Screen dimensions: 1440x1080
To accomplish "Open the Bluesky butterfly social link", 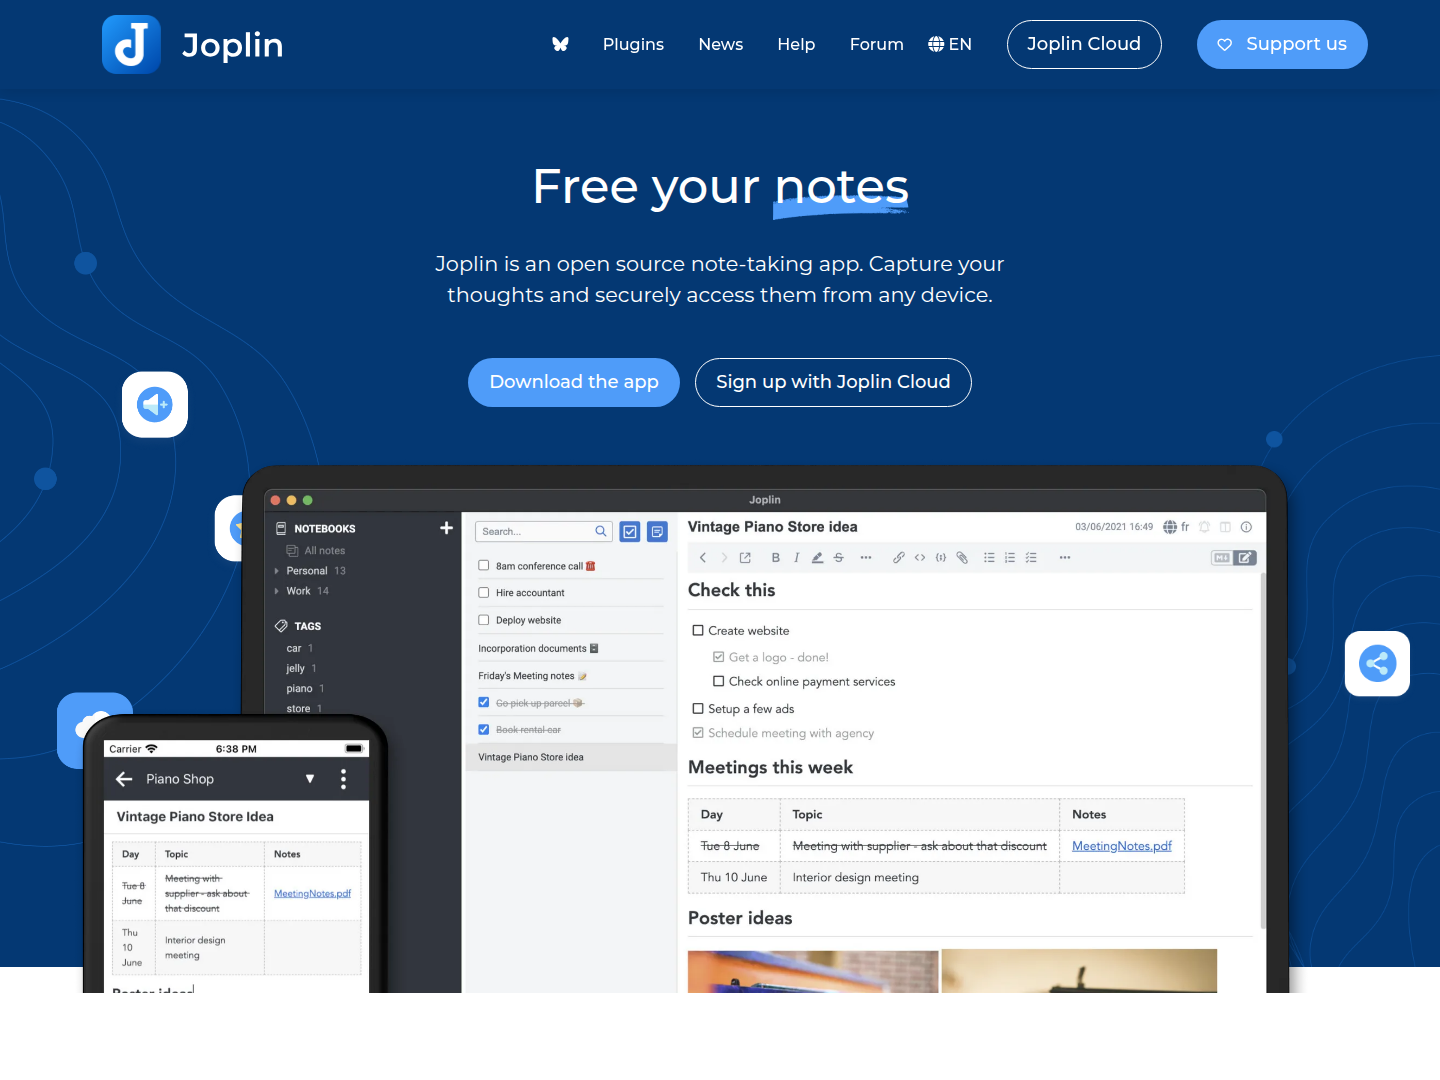I will coord(560,44).
